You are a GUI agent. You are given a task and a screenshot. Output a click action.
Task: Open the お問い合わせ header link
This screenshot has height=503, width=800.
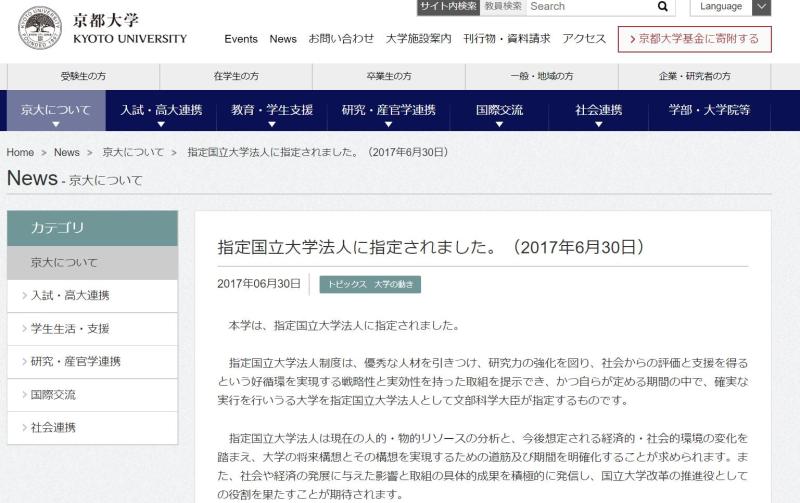point(341,39)
